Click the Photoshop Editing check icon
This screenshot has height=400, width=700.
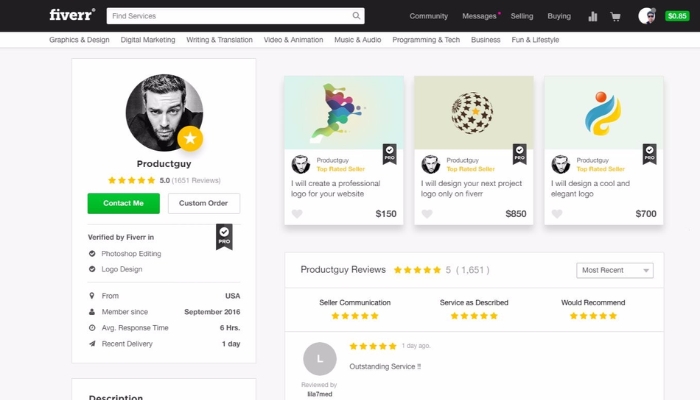coord(92,254)
